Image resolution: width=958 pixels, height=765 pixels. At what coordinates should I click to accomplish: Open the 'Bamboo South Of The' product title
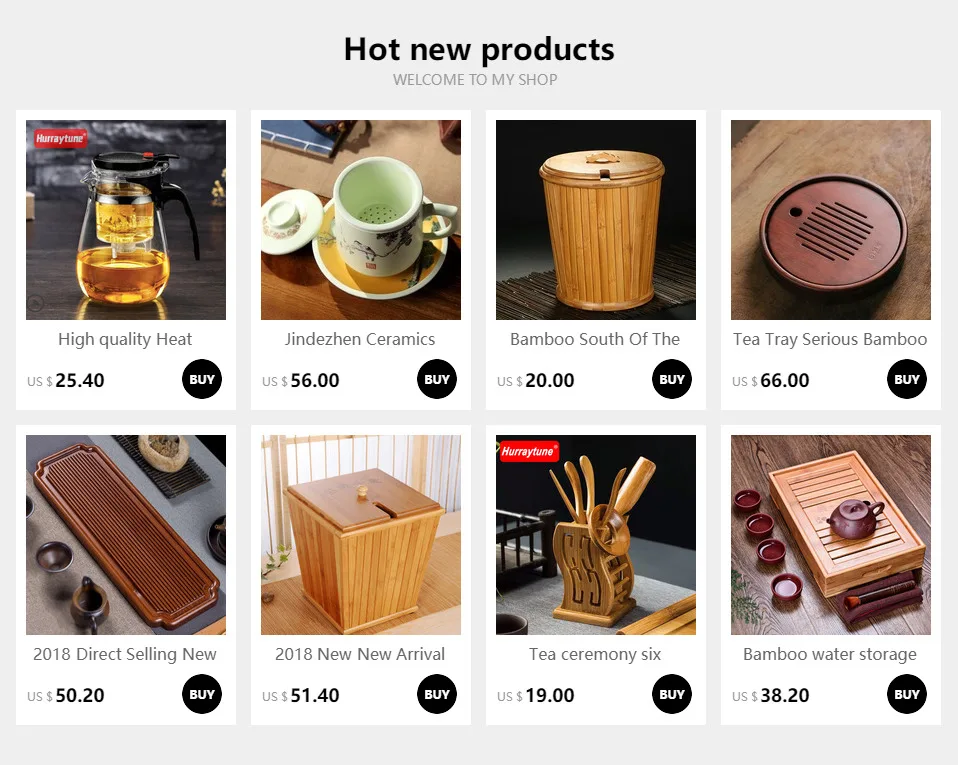click(x=595, y=340)
